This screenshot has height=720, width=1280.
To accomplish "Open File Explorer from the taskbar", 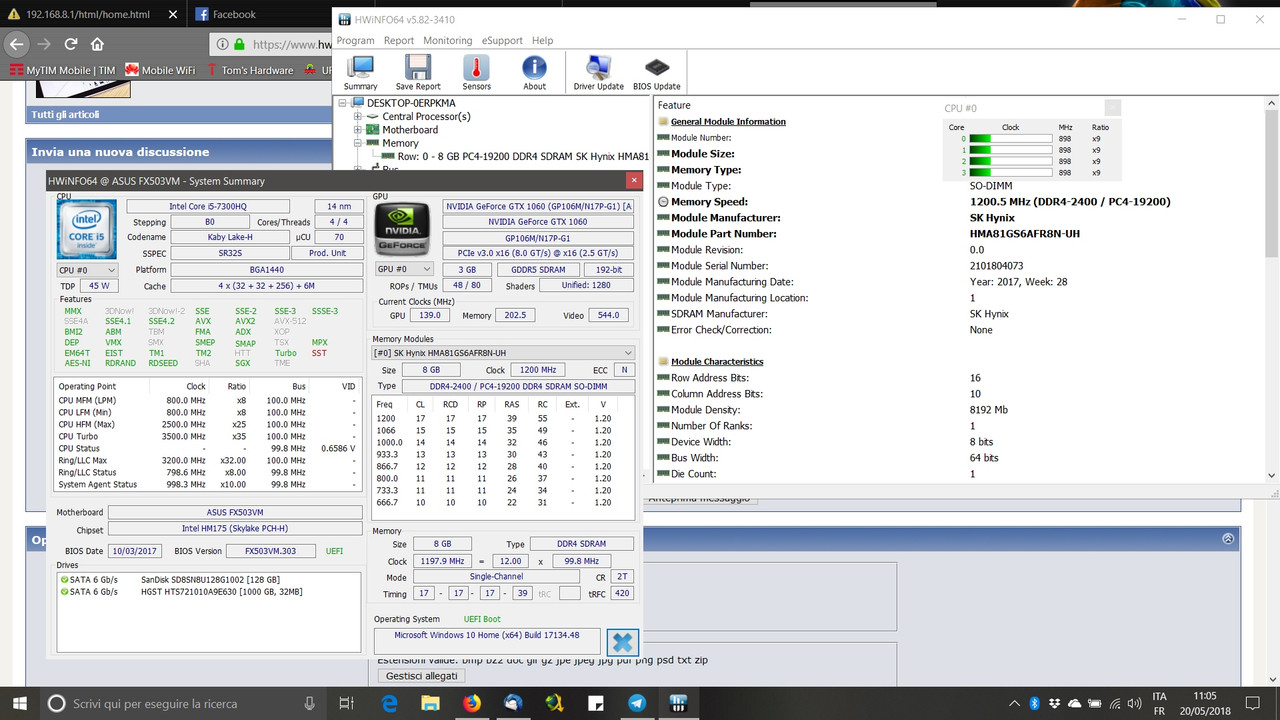I will [x=430, y=702].
